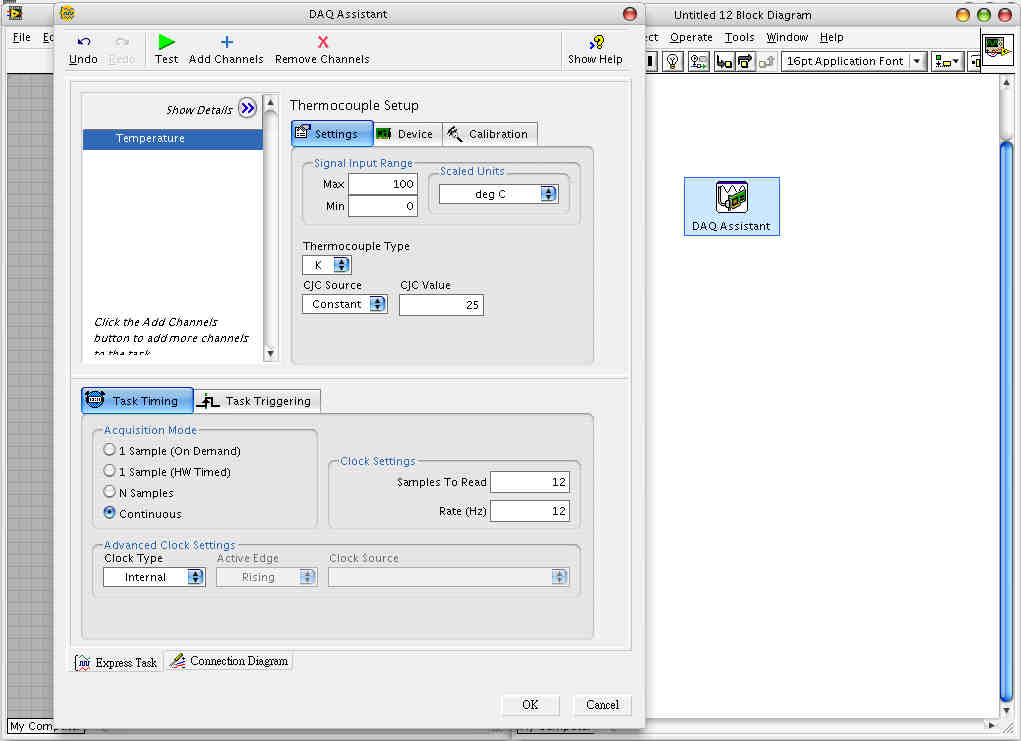The image size is (1021, 741).
Task: Open the Active Edge Rising dropdown
Action: pyautogui.click(x=267, y=577)
